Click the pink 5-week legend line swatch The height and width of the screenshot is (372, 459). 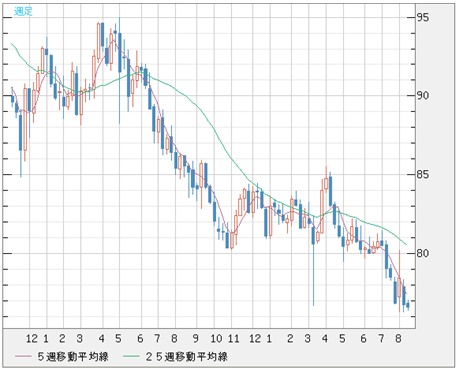point(23,357)
